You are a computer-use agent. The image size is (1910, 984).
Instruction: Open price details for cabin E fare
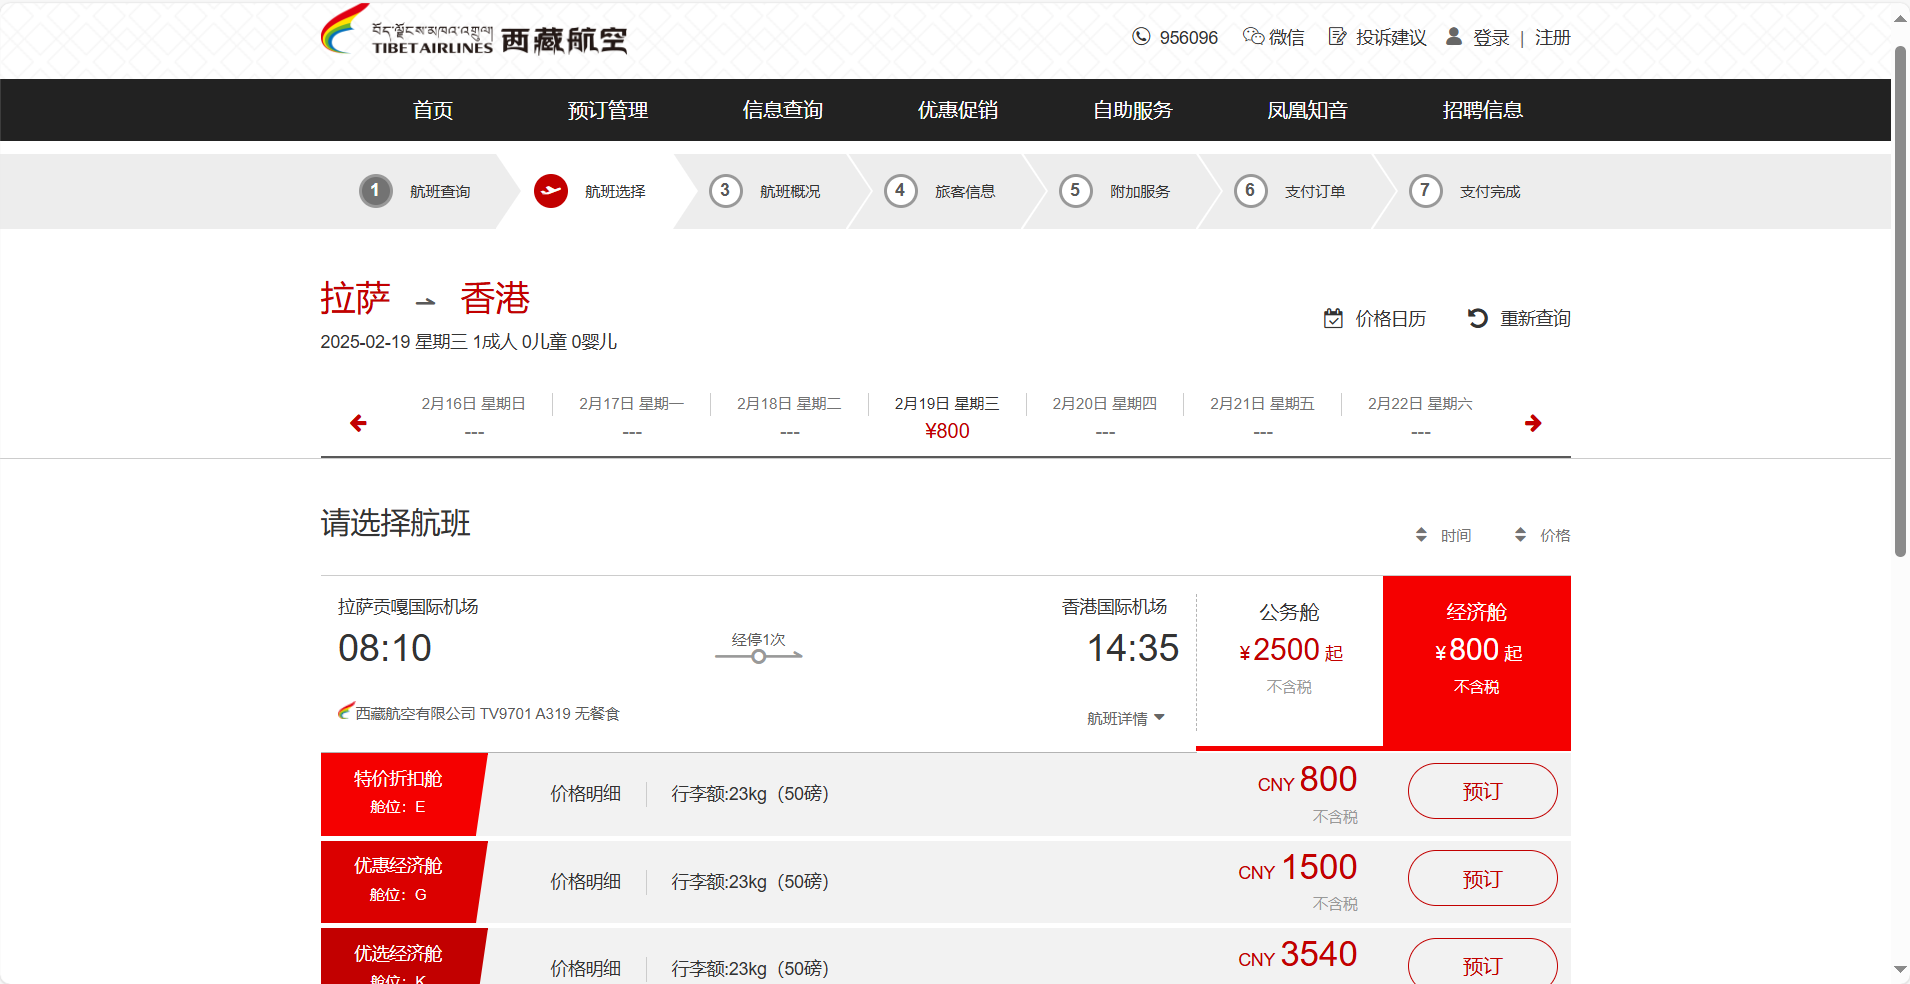(x=585, y=793)
